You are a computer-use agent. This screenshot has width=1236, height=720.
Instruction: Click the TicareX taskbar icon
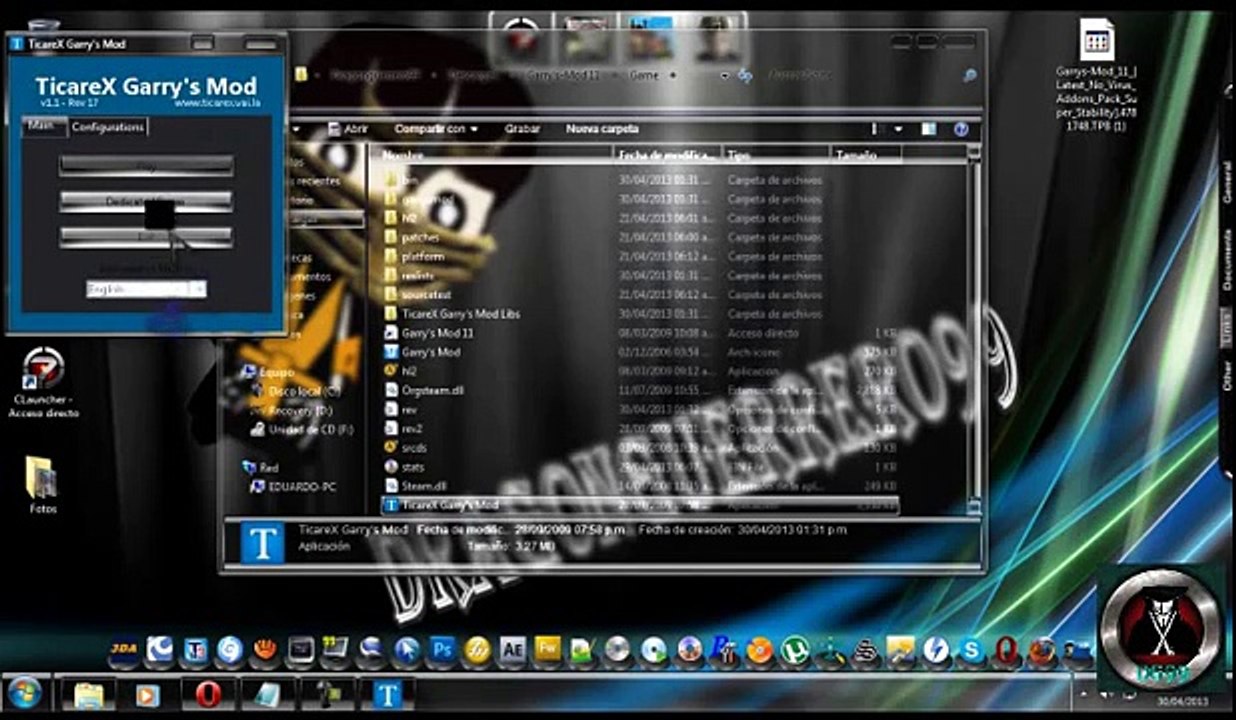coord(387,693)
